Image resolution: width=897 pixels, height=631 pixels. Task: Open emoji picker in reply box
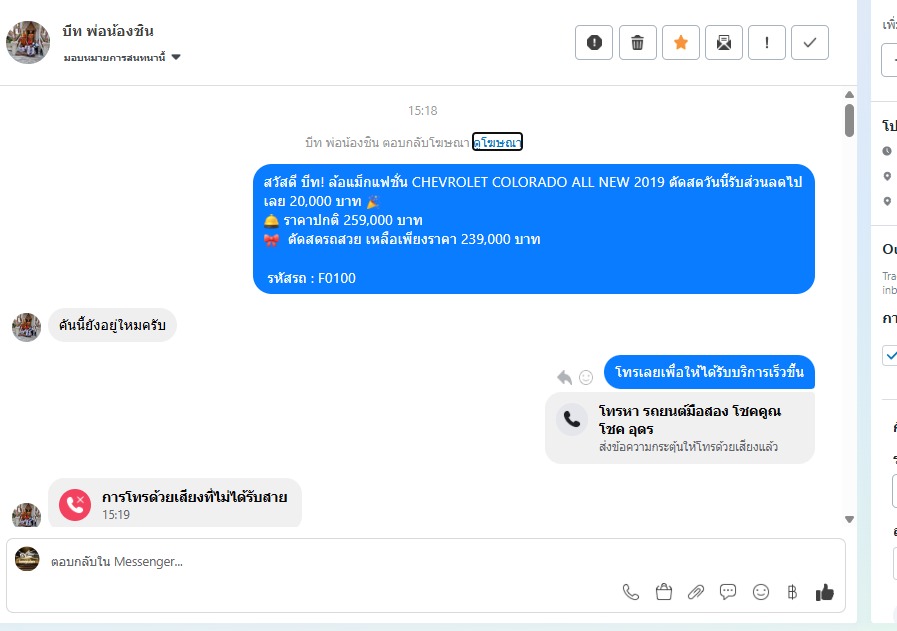(760, 592)
